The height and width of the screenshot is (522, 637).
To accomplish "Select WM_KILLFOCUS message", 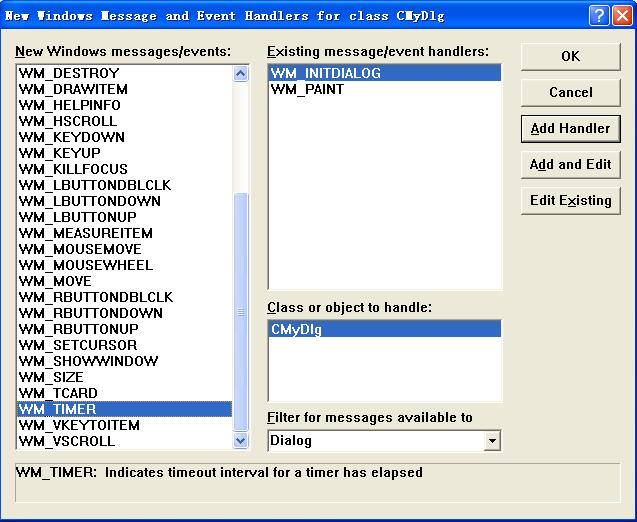I will click(125, 169).
